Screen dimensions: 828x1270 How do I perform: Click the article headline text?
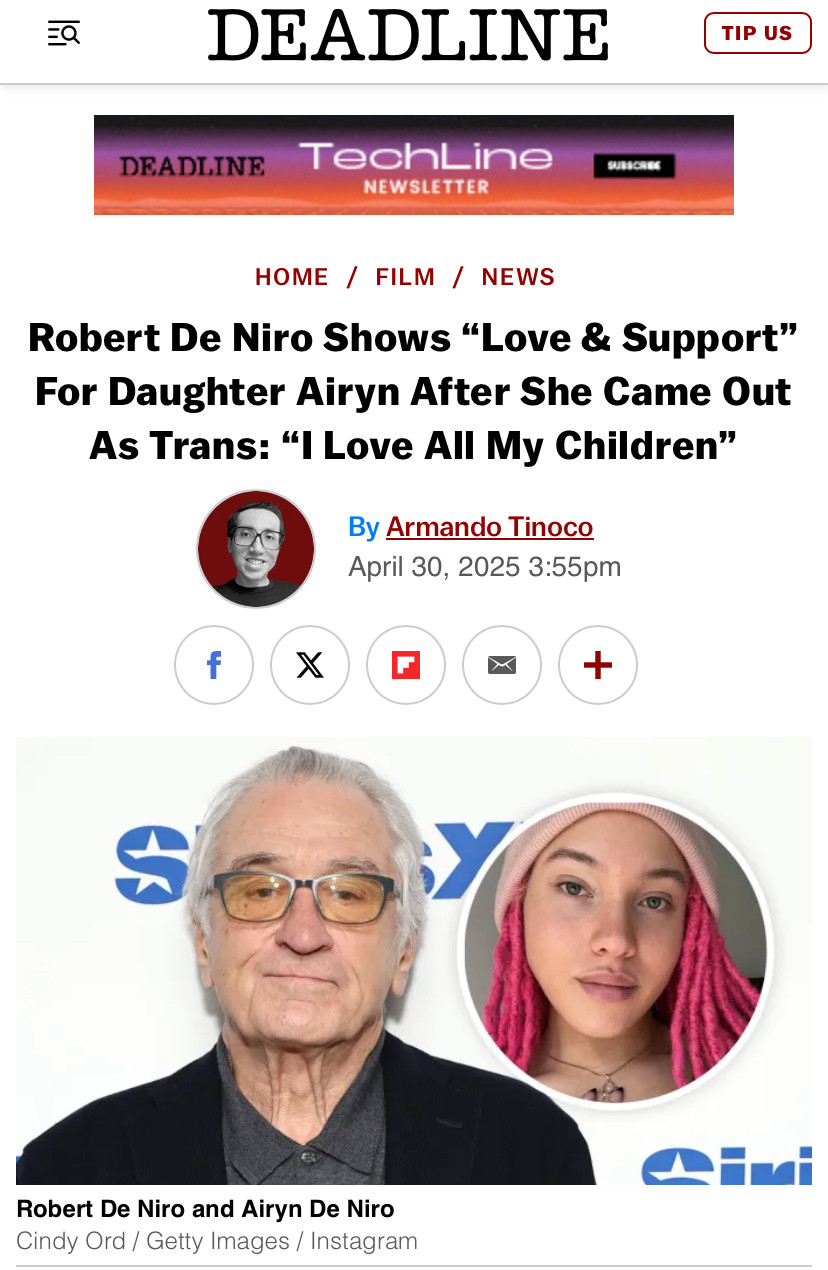(413, 391)
